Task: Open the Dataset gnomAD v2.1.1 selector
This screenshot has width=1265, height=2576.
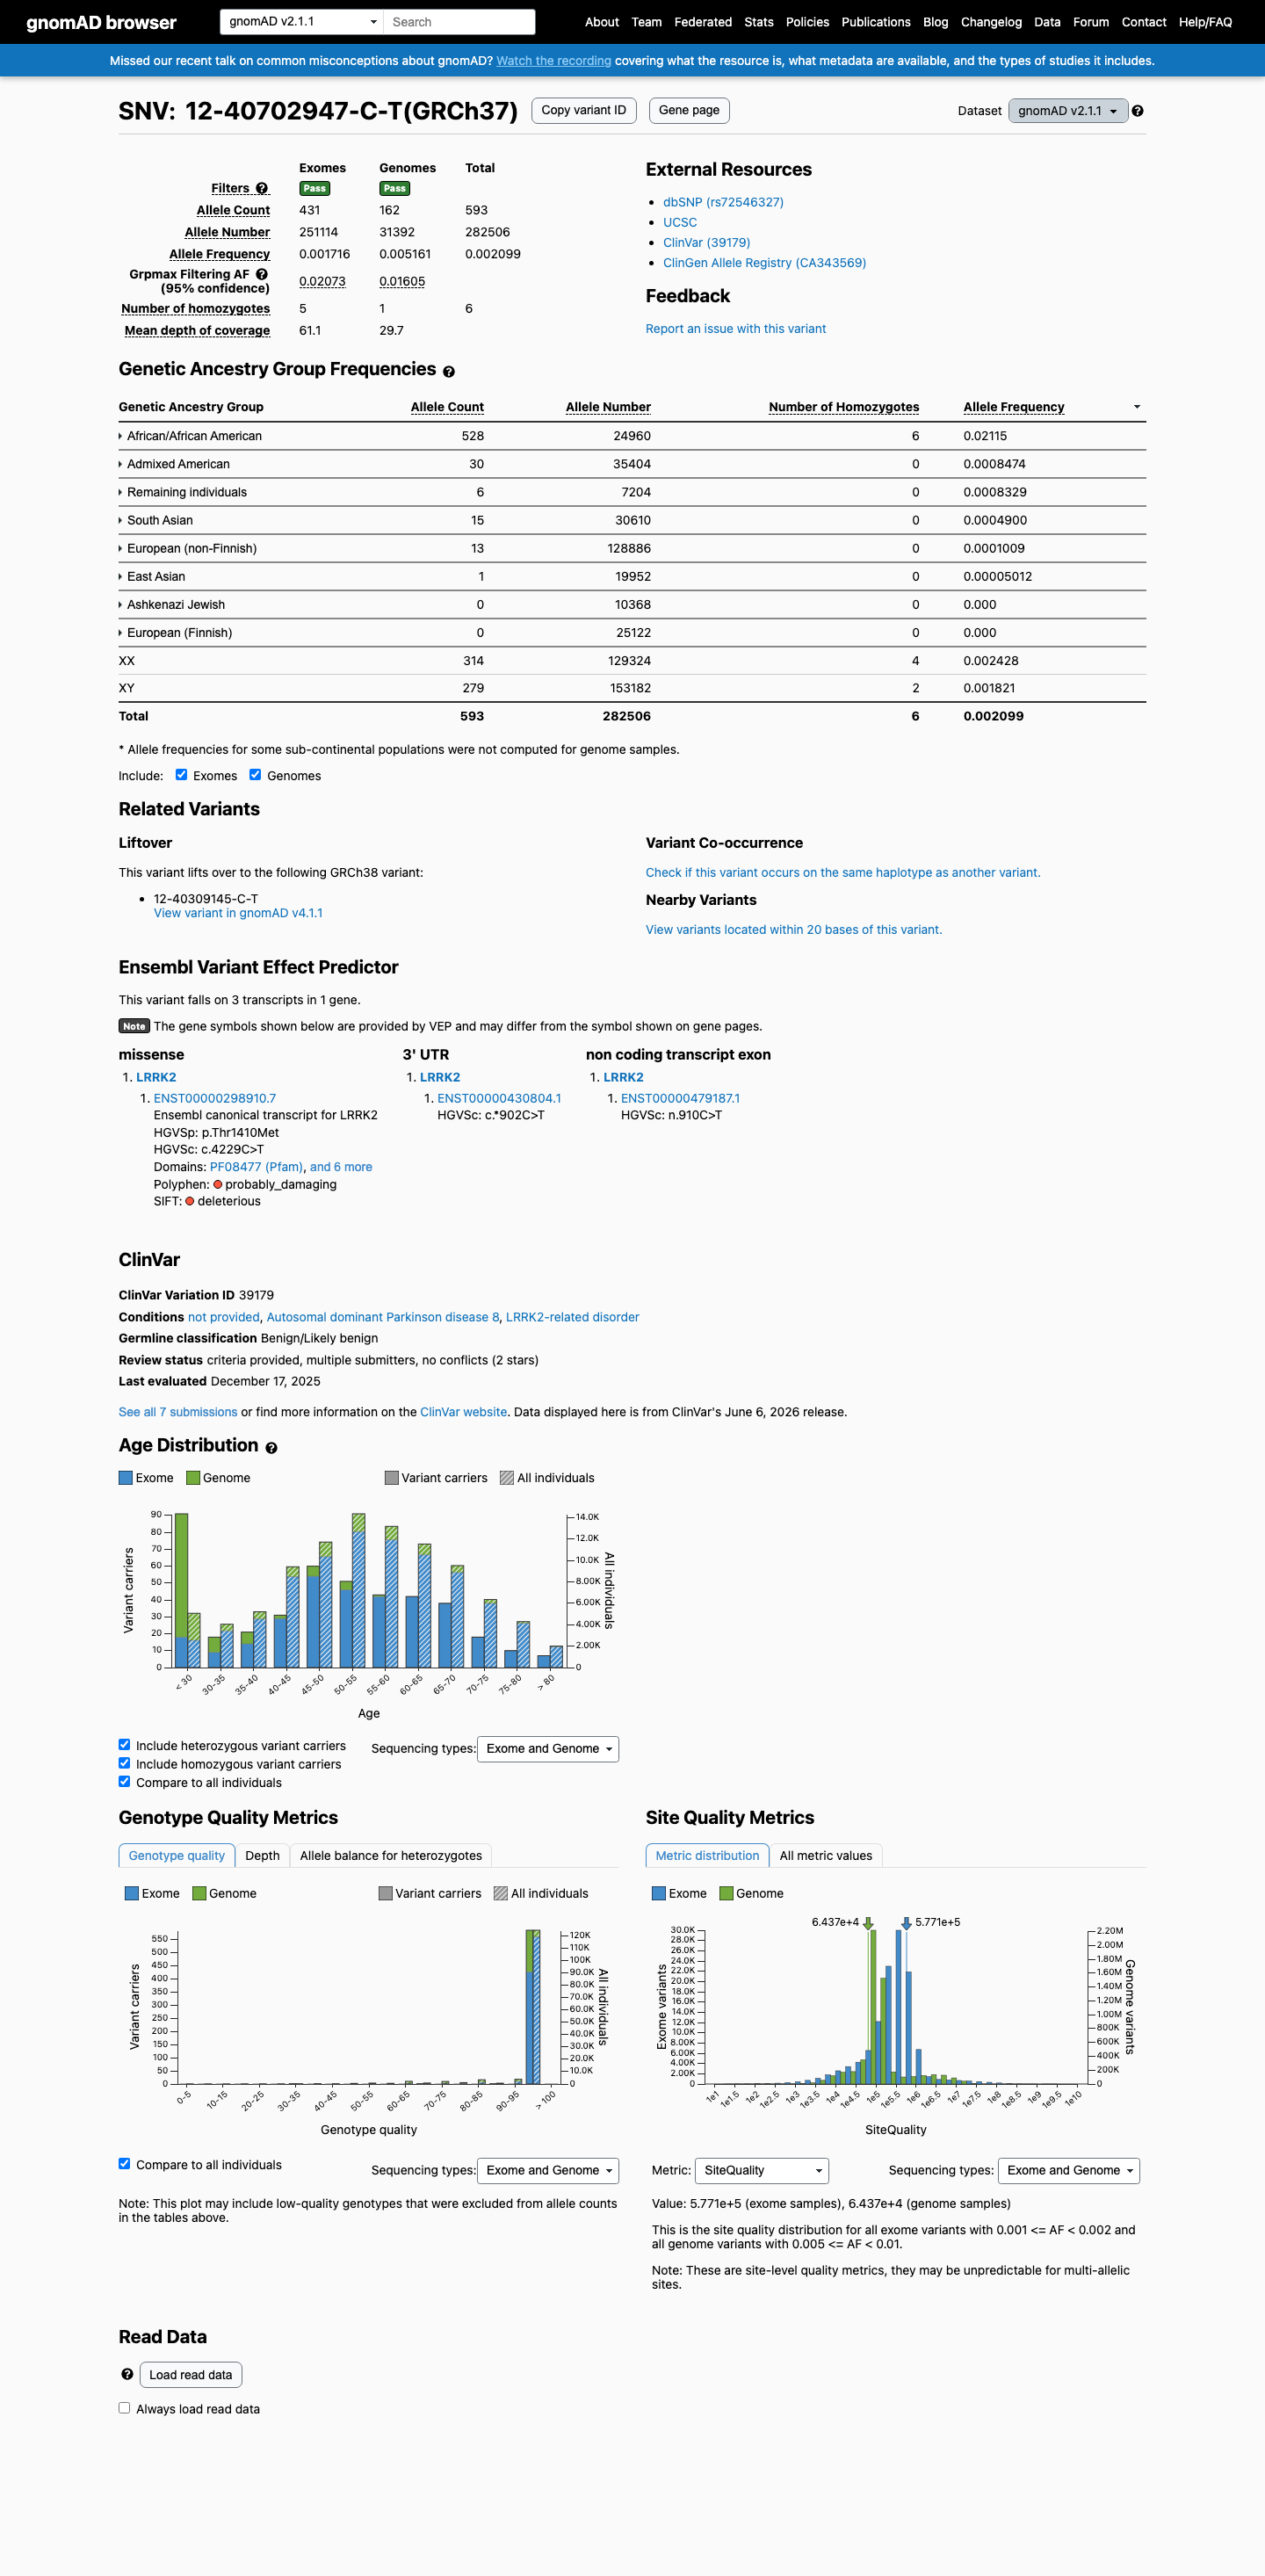Action: coord(1067,111)
